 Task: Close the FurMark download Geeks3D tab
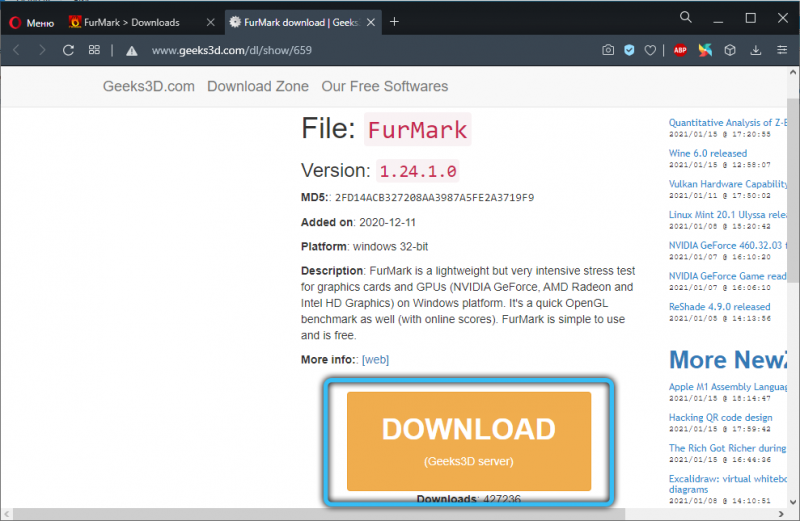371,22
